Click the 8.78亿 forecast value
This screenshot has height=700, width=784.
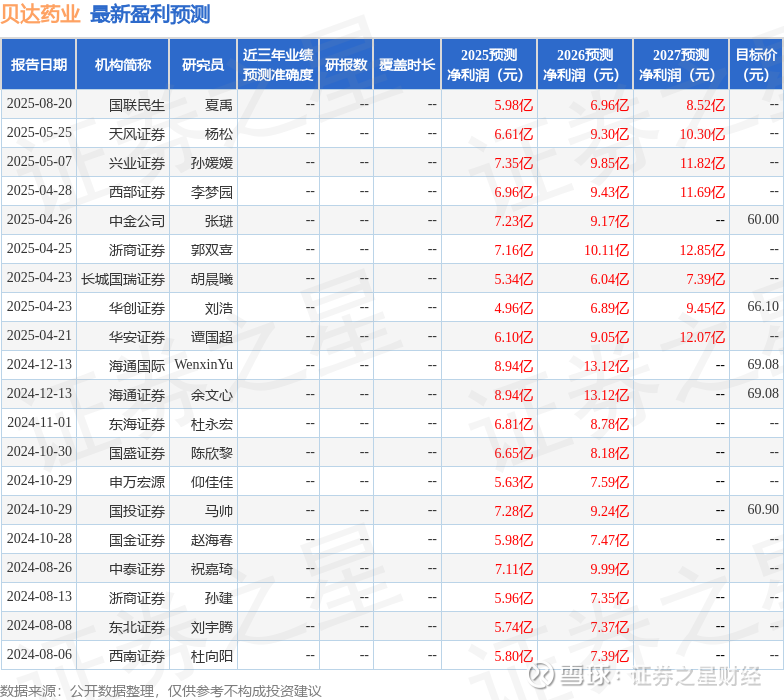[610, 424]
